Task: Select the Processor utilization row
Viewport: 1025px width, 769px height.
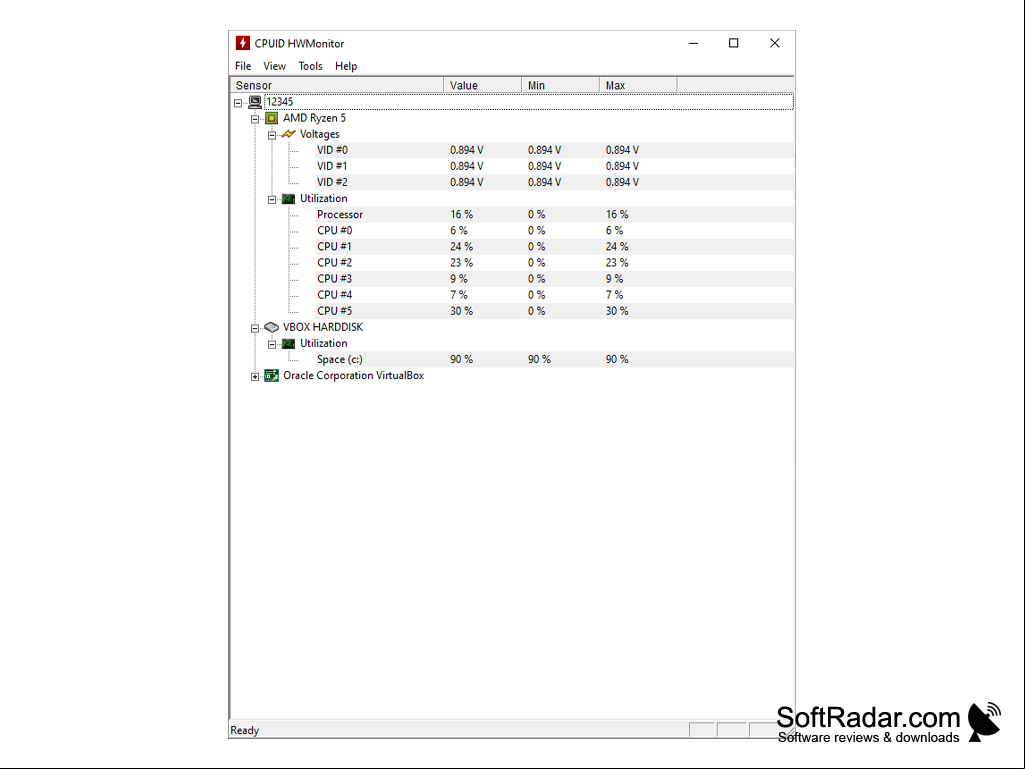Action: [x=554, y=214]
